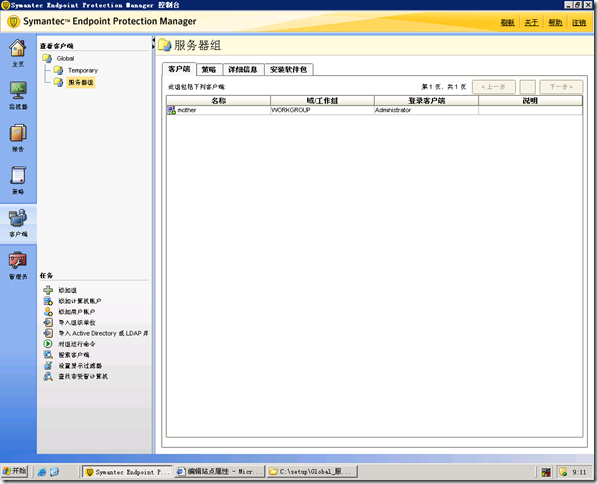Open the 帮助 link in header

click(x=555, y=23)
